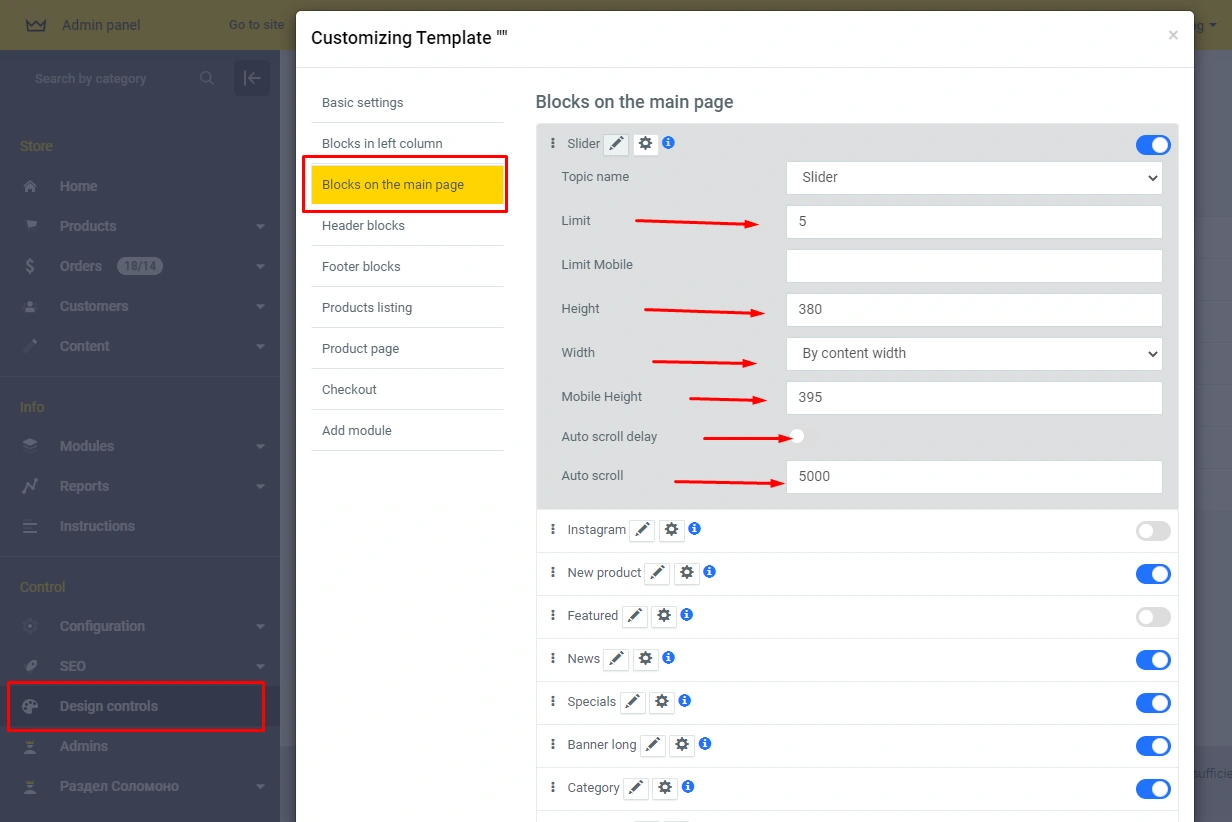This screenshot has height=822, width=1232.
Task: Click the info icon next to New product
Action: 709,572
